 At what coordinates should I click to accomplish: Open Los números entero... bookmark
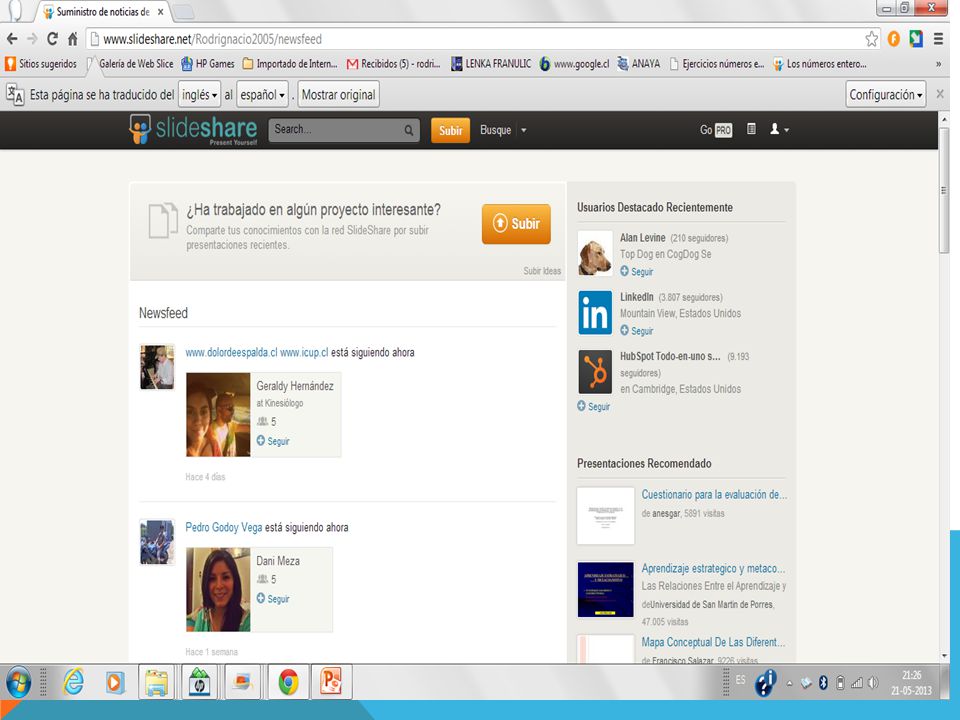[x=820, y=64]
